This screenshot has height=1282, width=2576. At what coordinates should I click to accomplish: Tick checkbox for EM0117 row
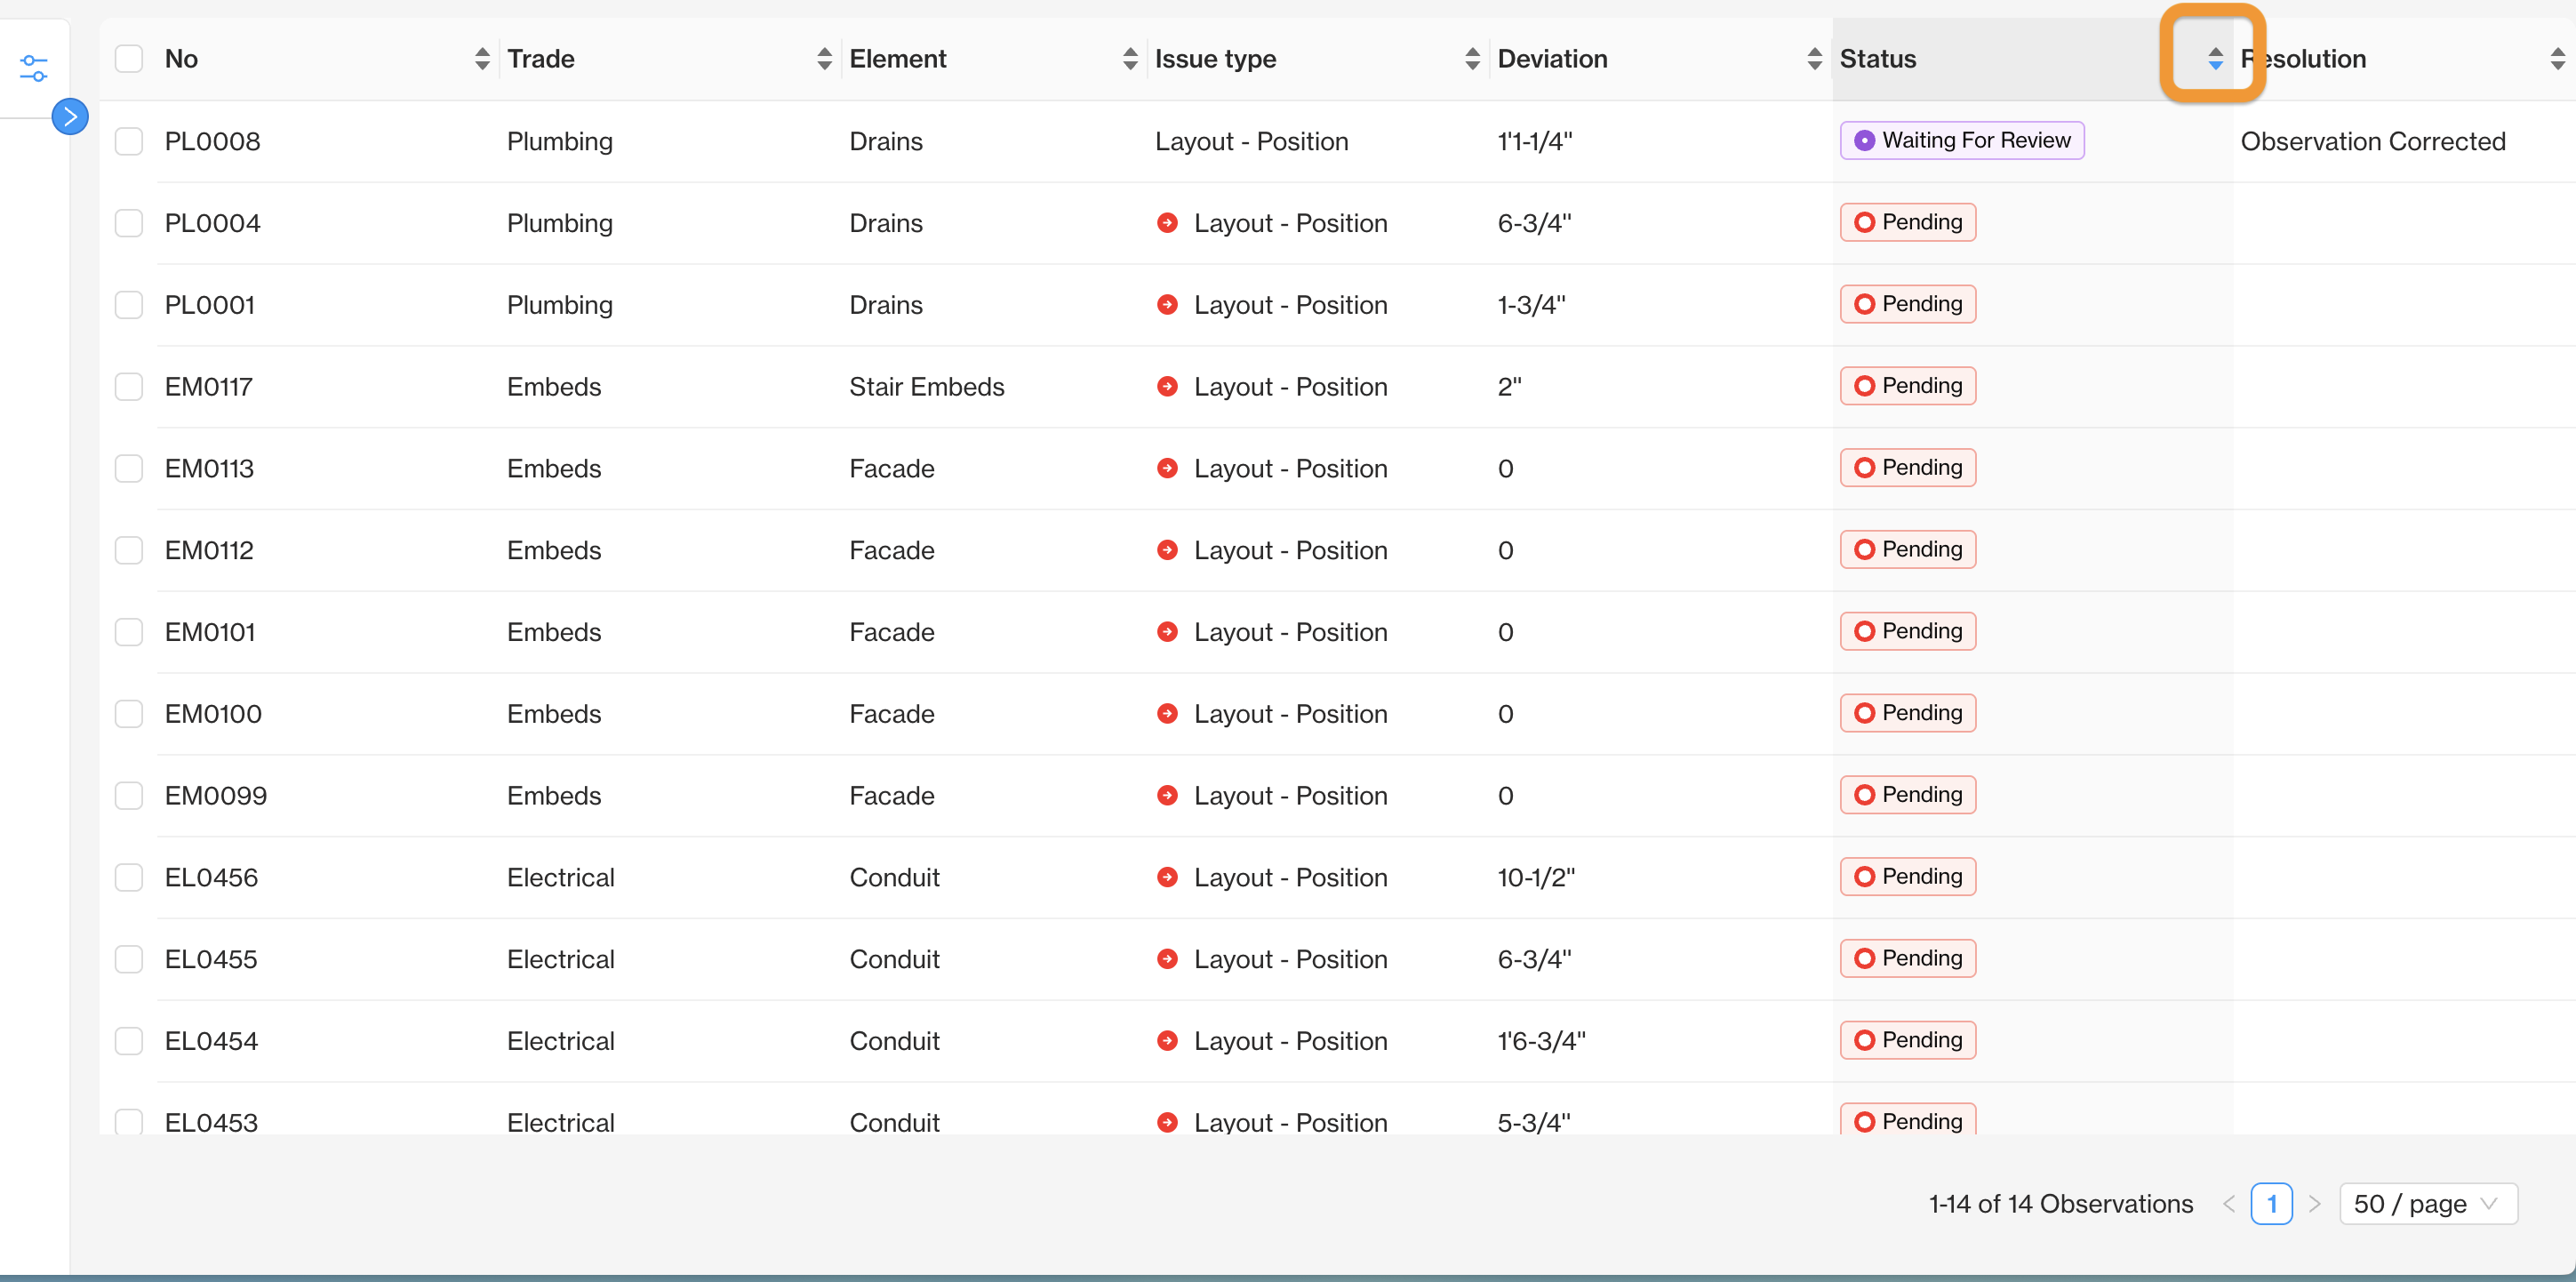pos(129,387)
